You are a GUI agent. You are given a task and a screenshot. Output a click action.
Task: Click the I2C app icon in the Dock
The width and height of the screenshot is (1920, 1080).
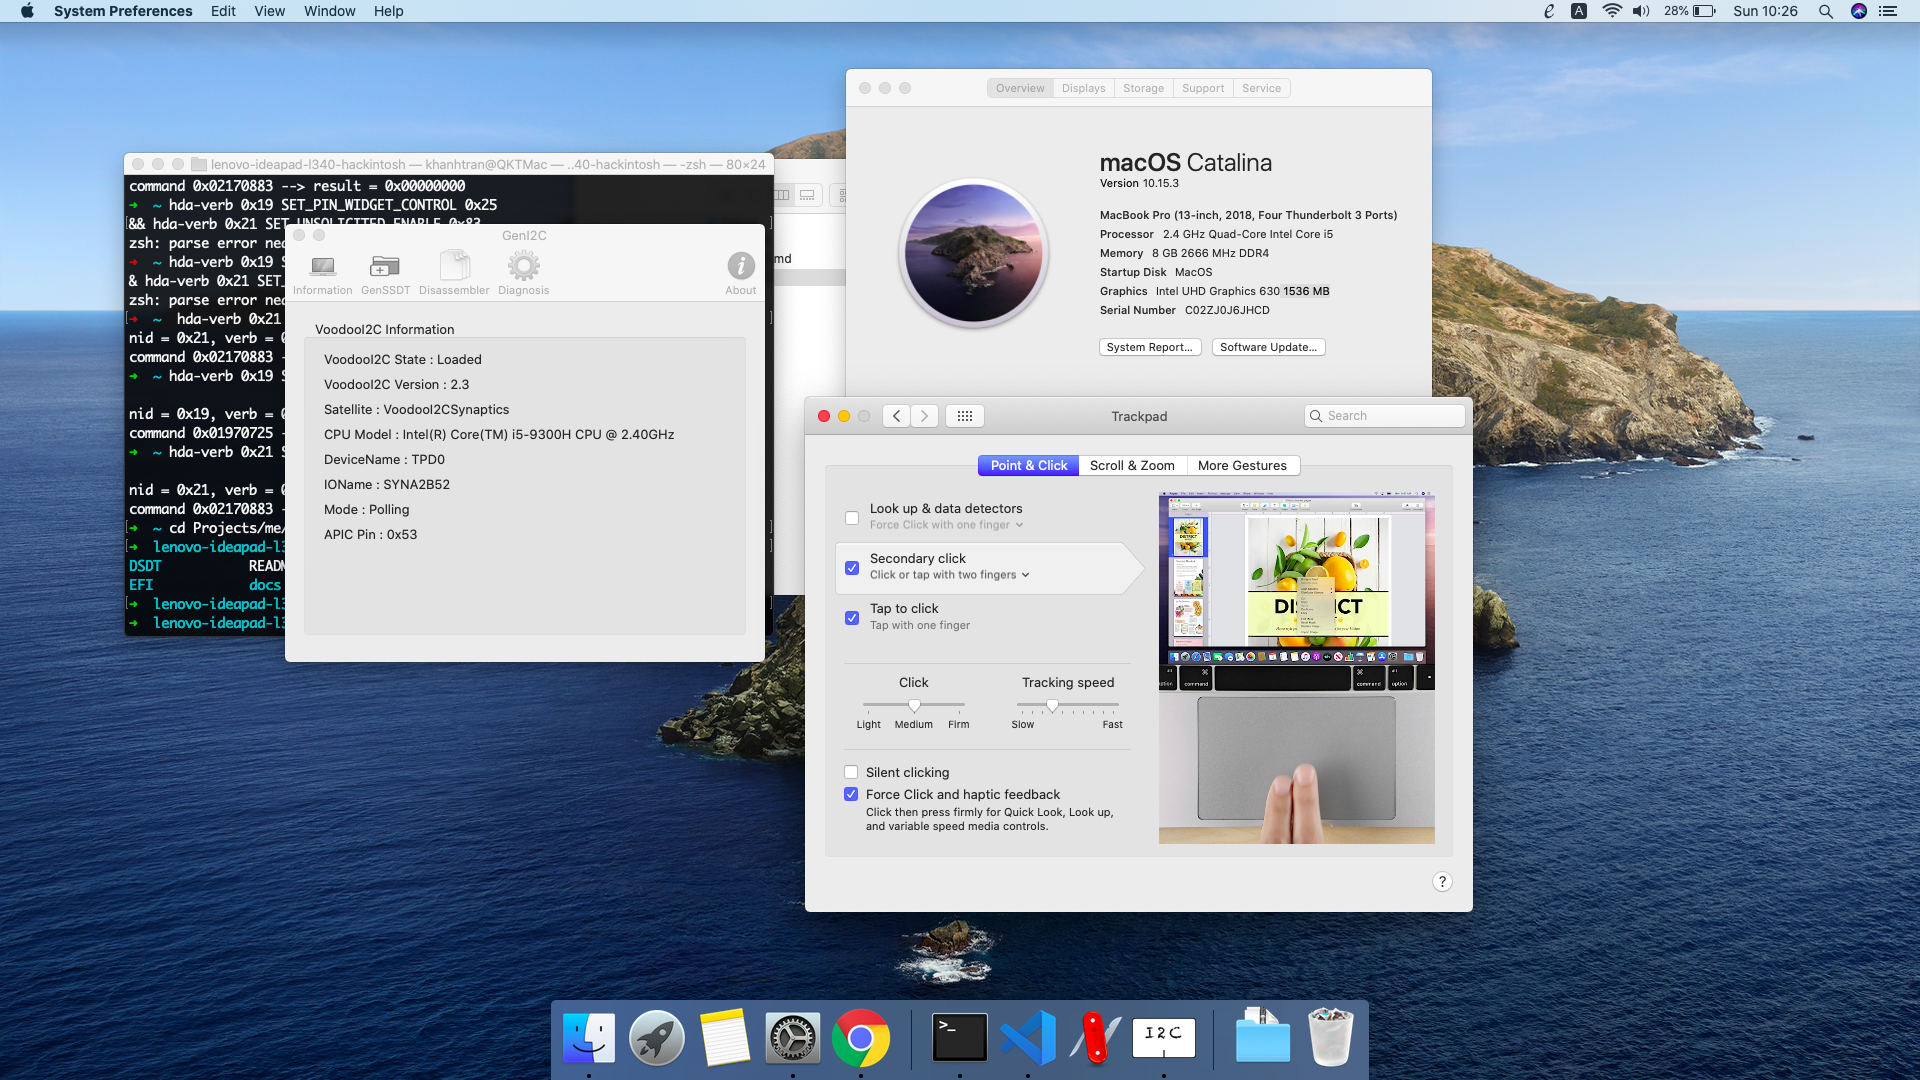1163,1038
